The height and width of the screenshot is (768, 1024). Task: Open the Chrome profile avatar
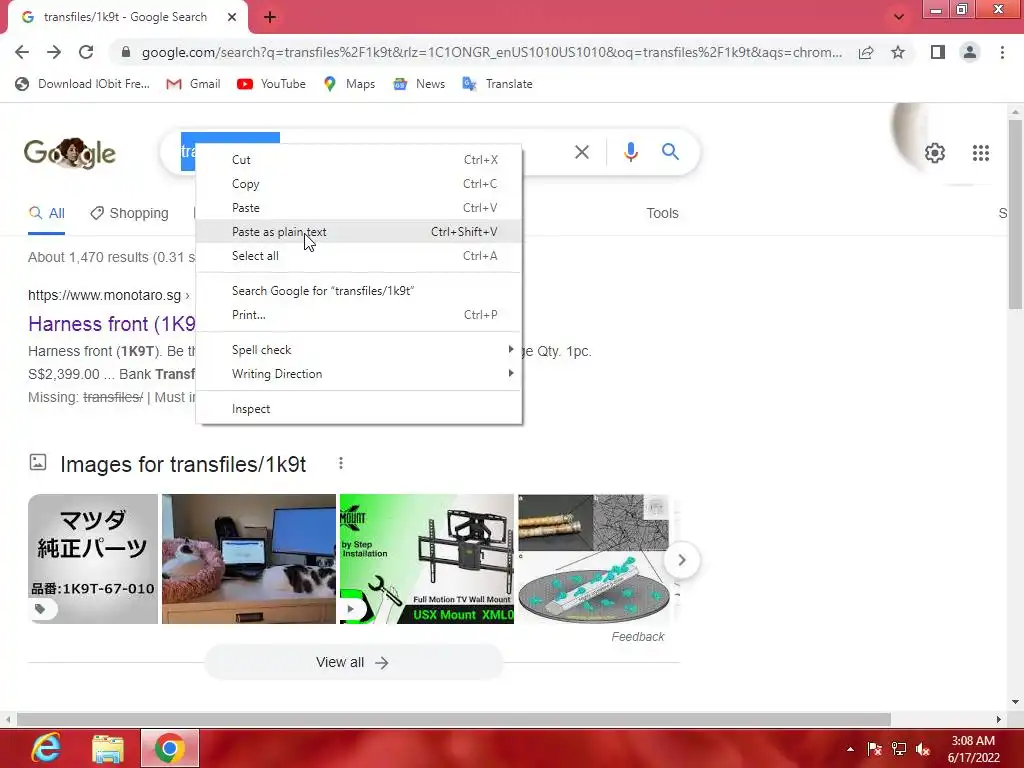970,52
